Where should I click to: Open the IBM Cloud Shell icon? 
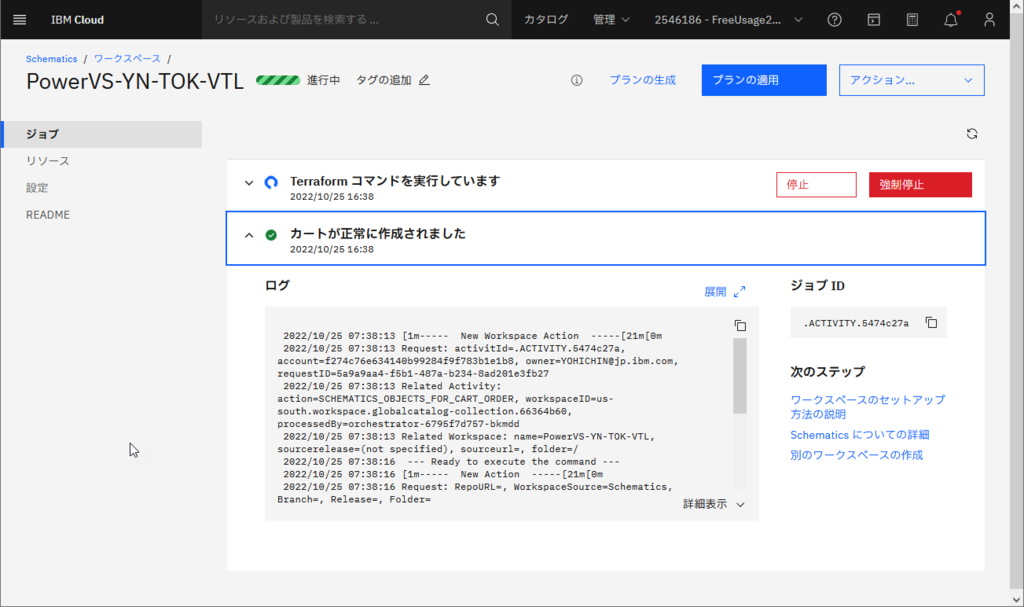click(x=873, y=20)
